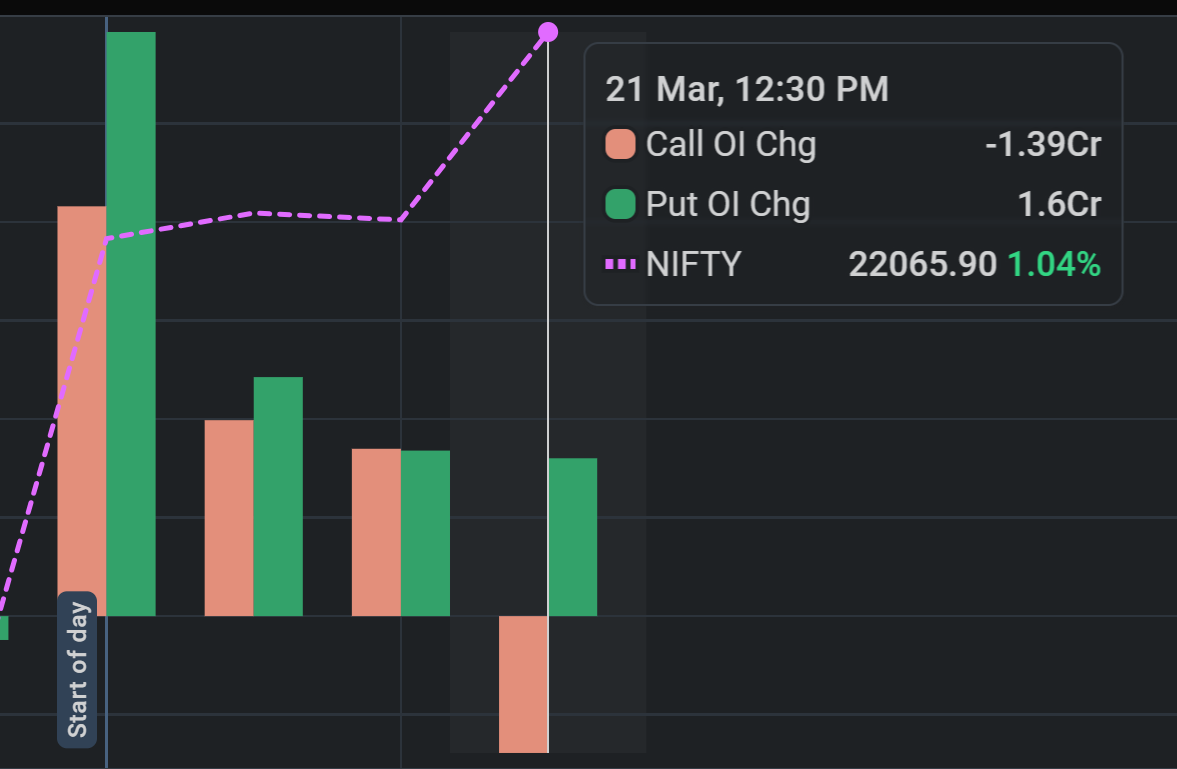Click the salmon Call OI Chg legend swatch
The width and height of the screenshot is (1177, 769).
(x=621, y=144)
